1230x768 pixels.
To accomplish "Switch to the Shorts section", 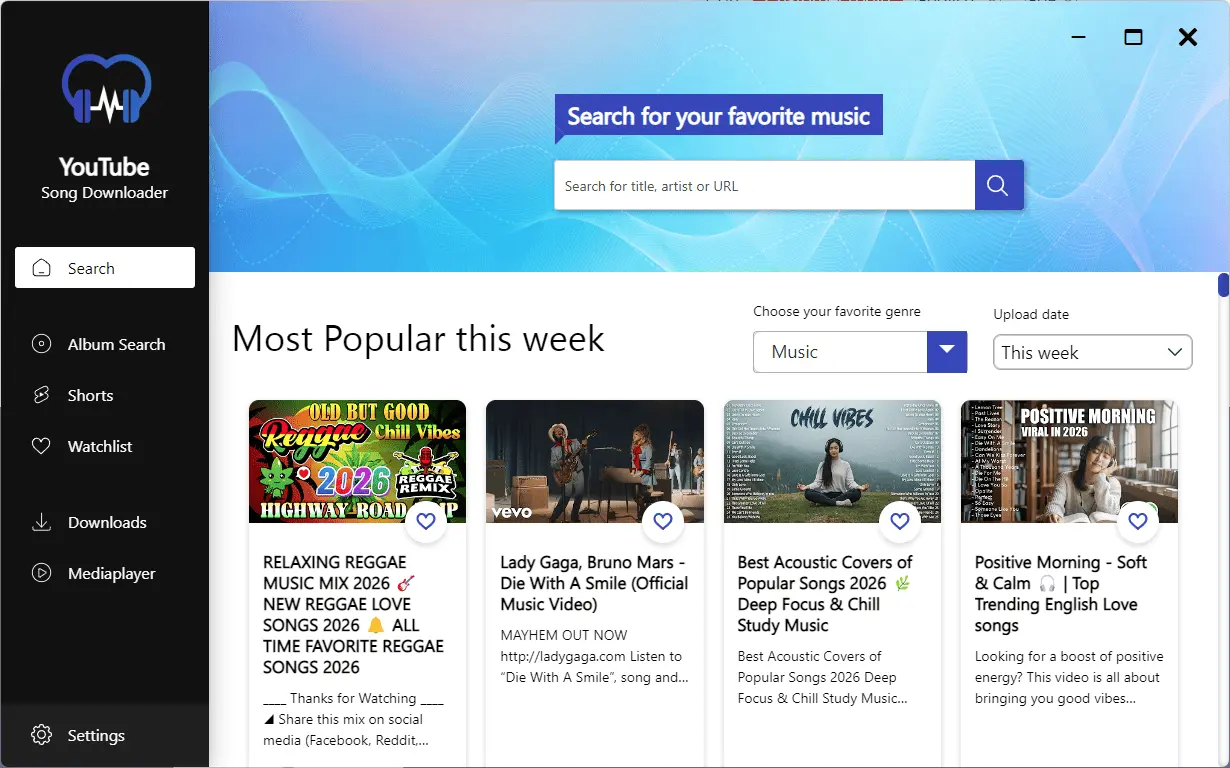I will click(105, 395).
